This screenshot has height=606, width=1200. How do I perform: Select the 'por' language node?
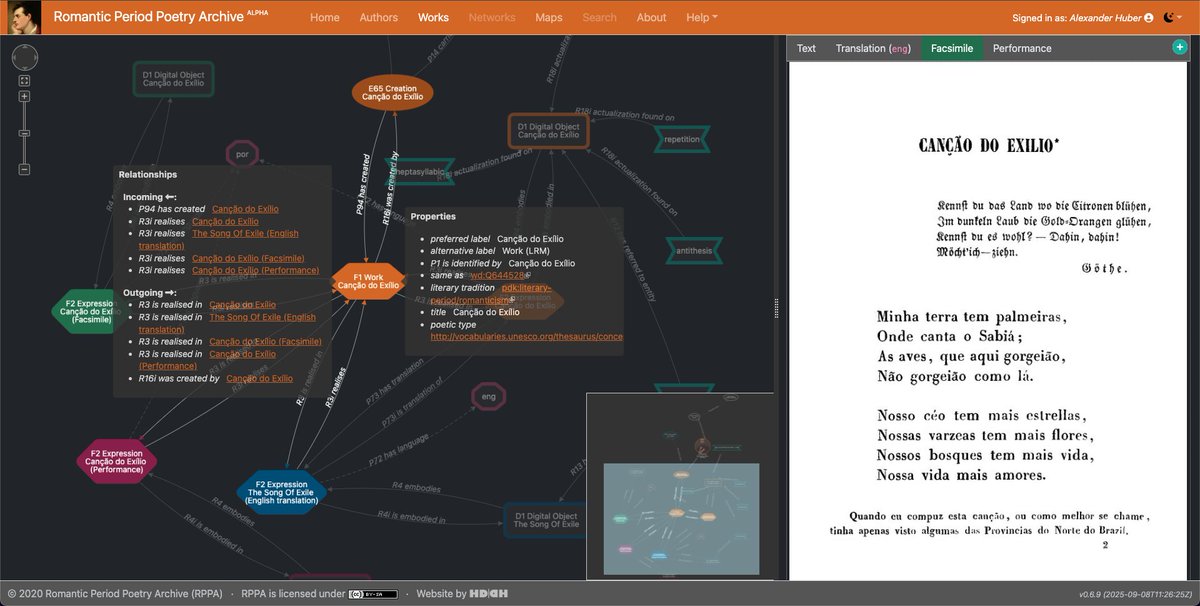pos(242,156)
